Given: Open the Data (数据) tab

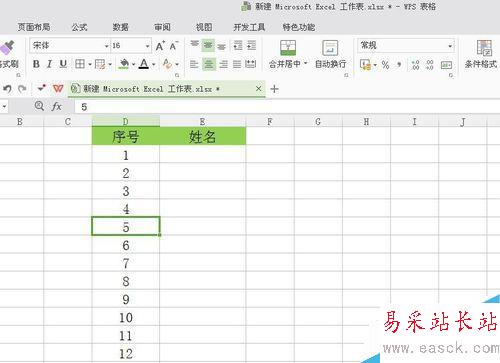Looking at the screenshot, I should coord(120,27).
